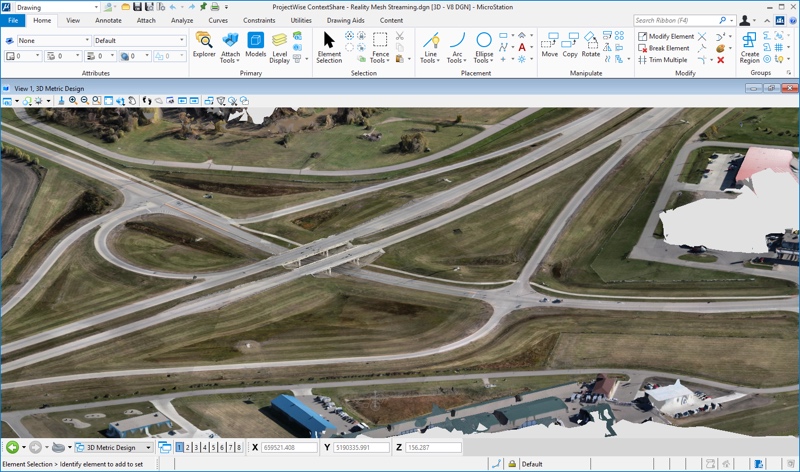Click the Update View paintbrush icon
The image size is (800, 472).
[61, 101]
